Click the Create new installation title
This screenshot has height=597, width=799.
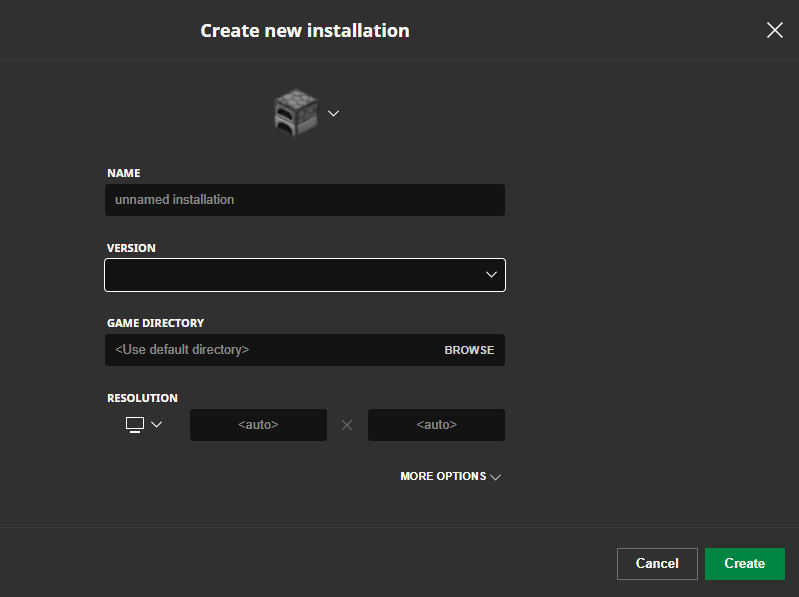[304, 30]
